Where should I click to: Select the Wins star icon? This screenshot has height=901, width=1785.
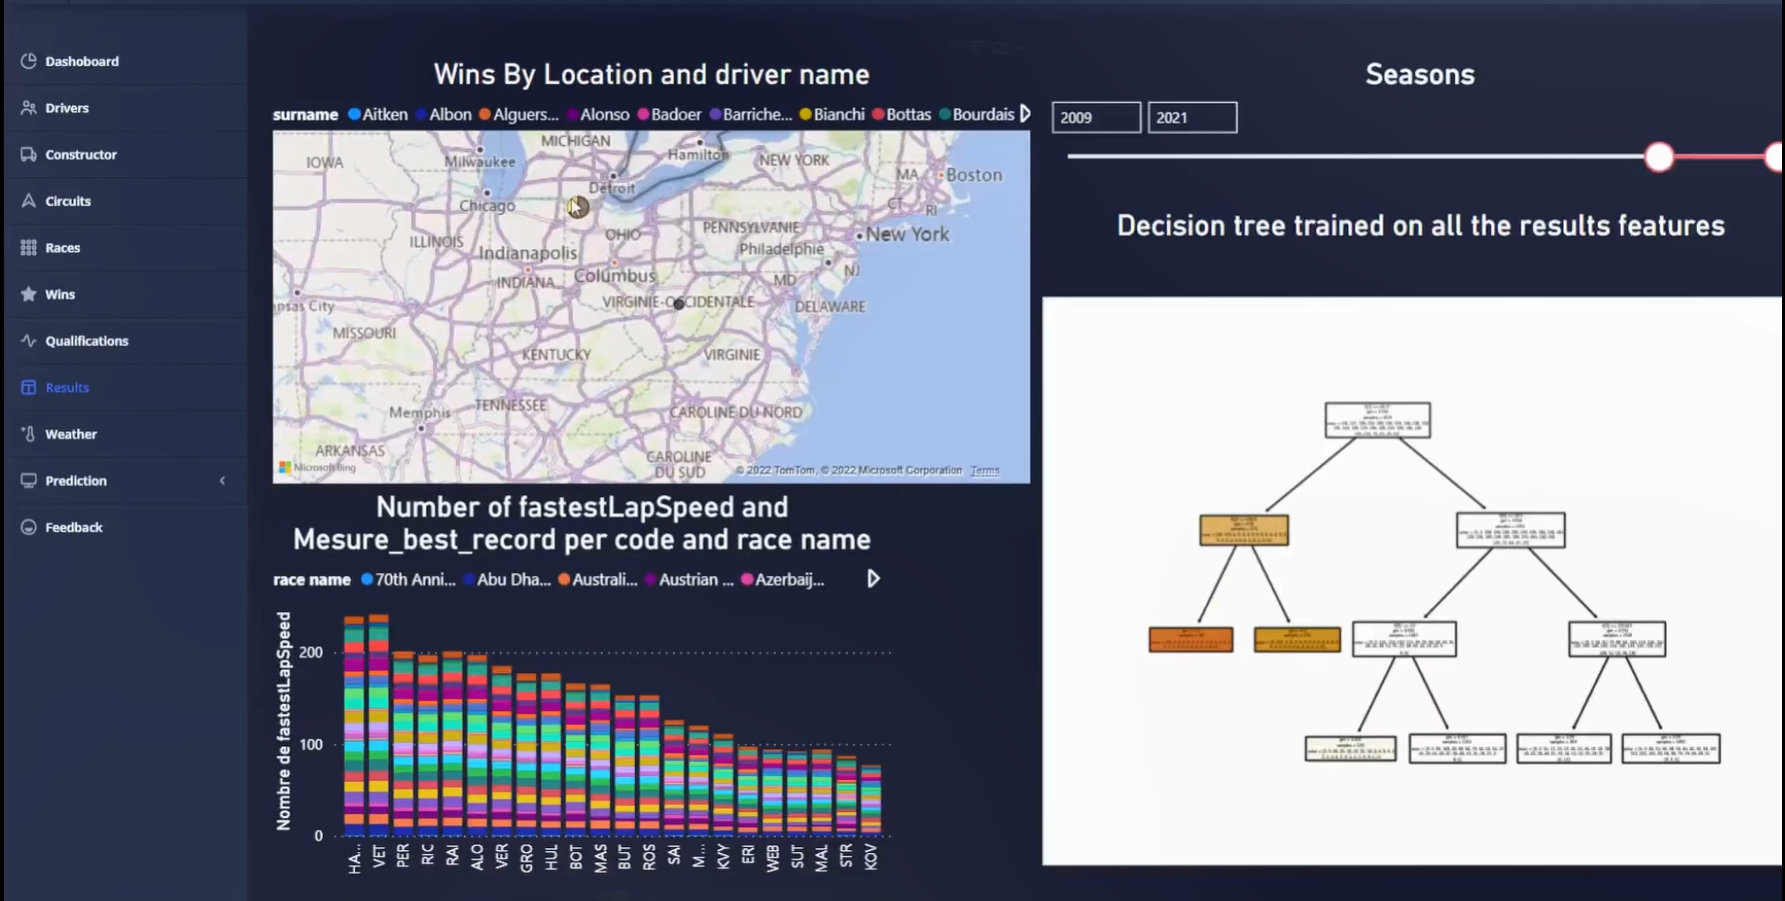click(28, 294)
